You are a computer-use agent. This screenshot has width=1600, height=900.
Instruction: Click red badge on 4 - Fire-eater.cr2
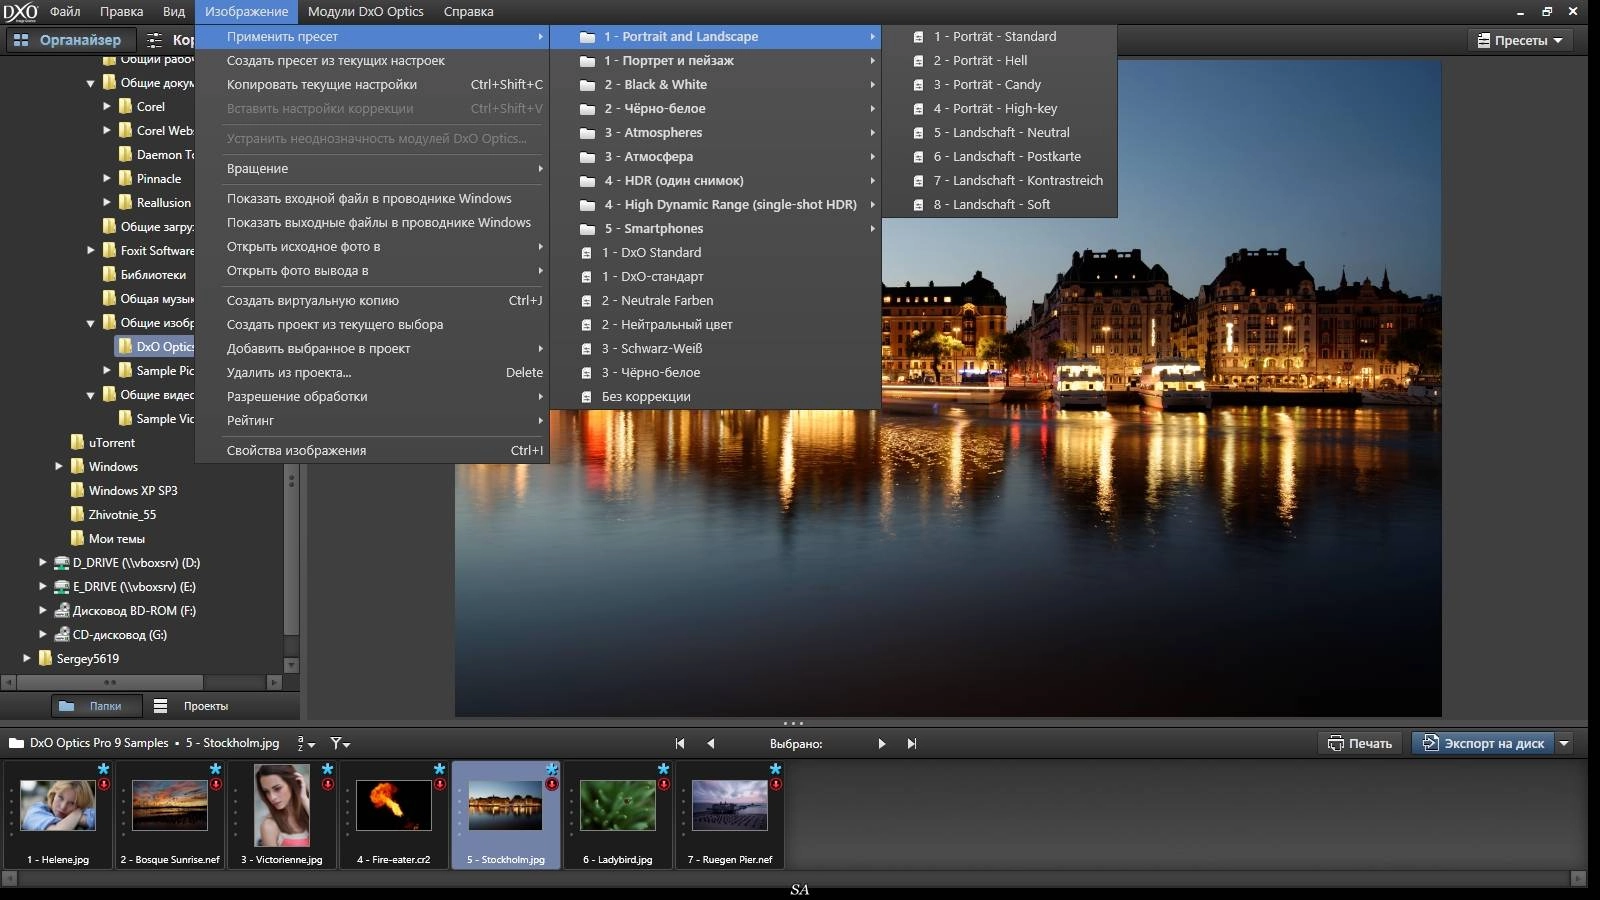point(440,784)
